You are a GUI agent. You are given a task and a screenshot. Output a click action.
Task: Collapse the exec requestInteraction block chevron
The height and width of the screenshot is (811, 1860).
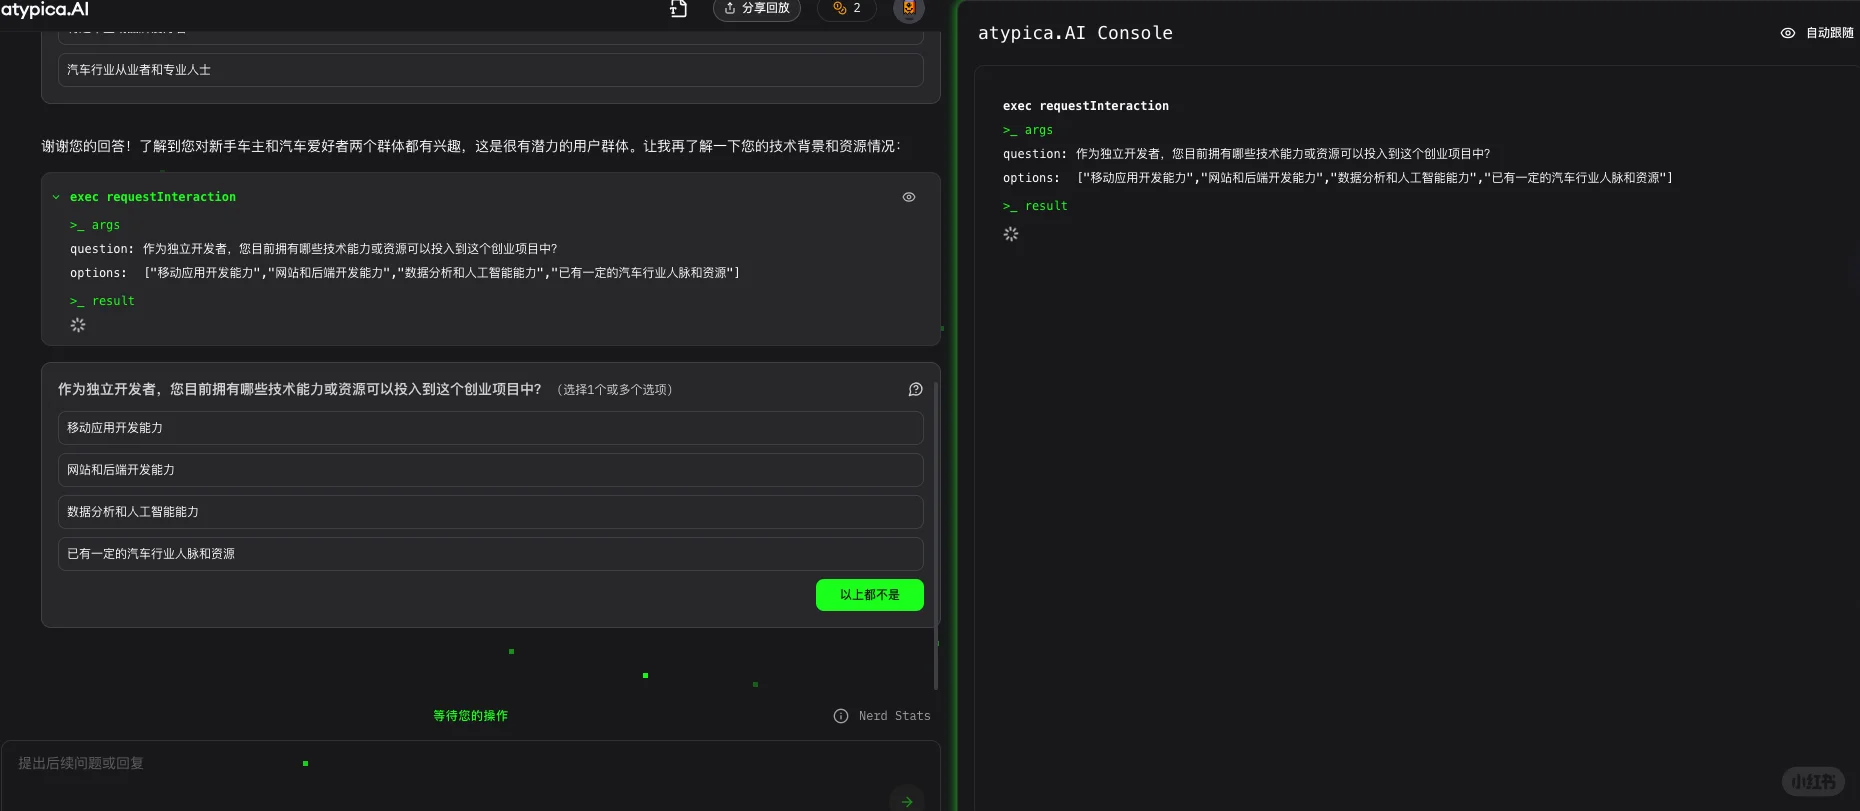[56, 197]
